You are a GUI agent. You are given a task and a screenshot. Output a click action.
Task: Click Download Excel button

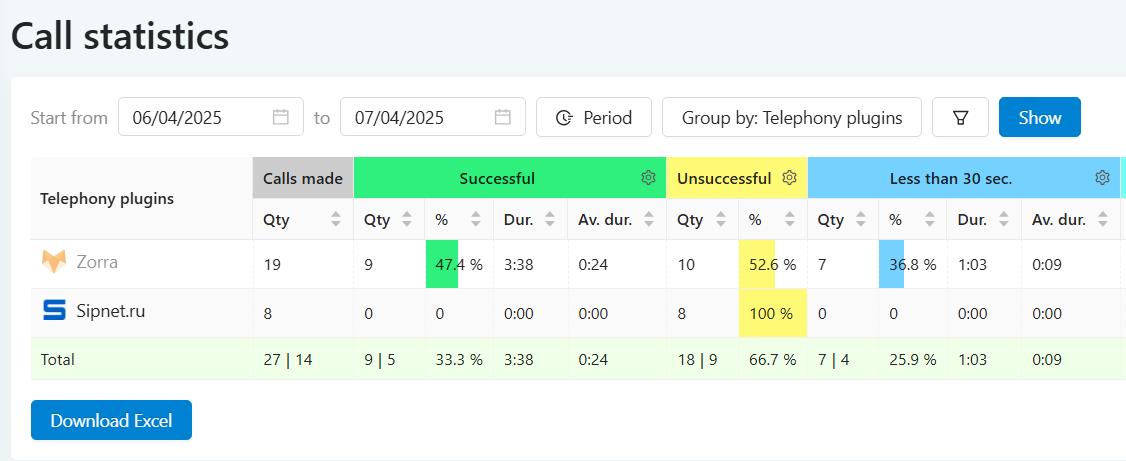pos(111,420)
